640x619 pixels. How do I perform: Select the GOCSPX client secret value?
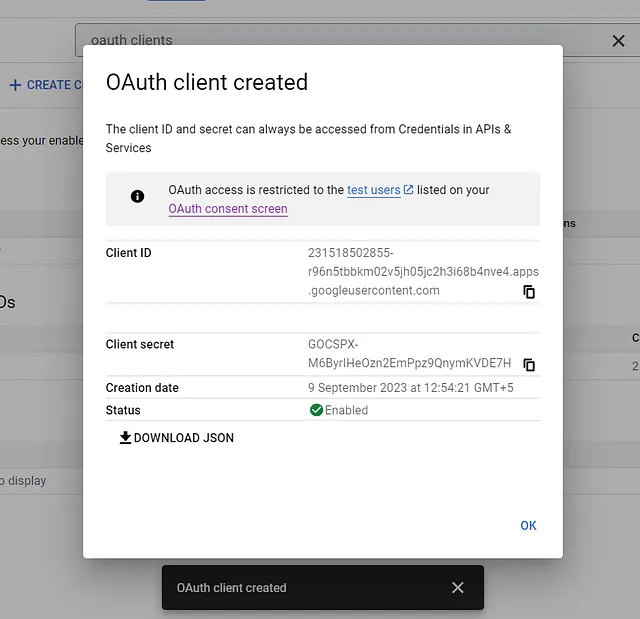[409, 354]
